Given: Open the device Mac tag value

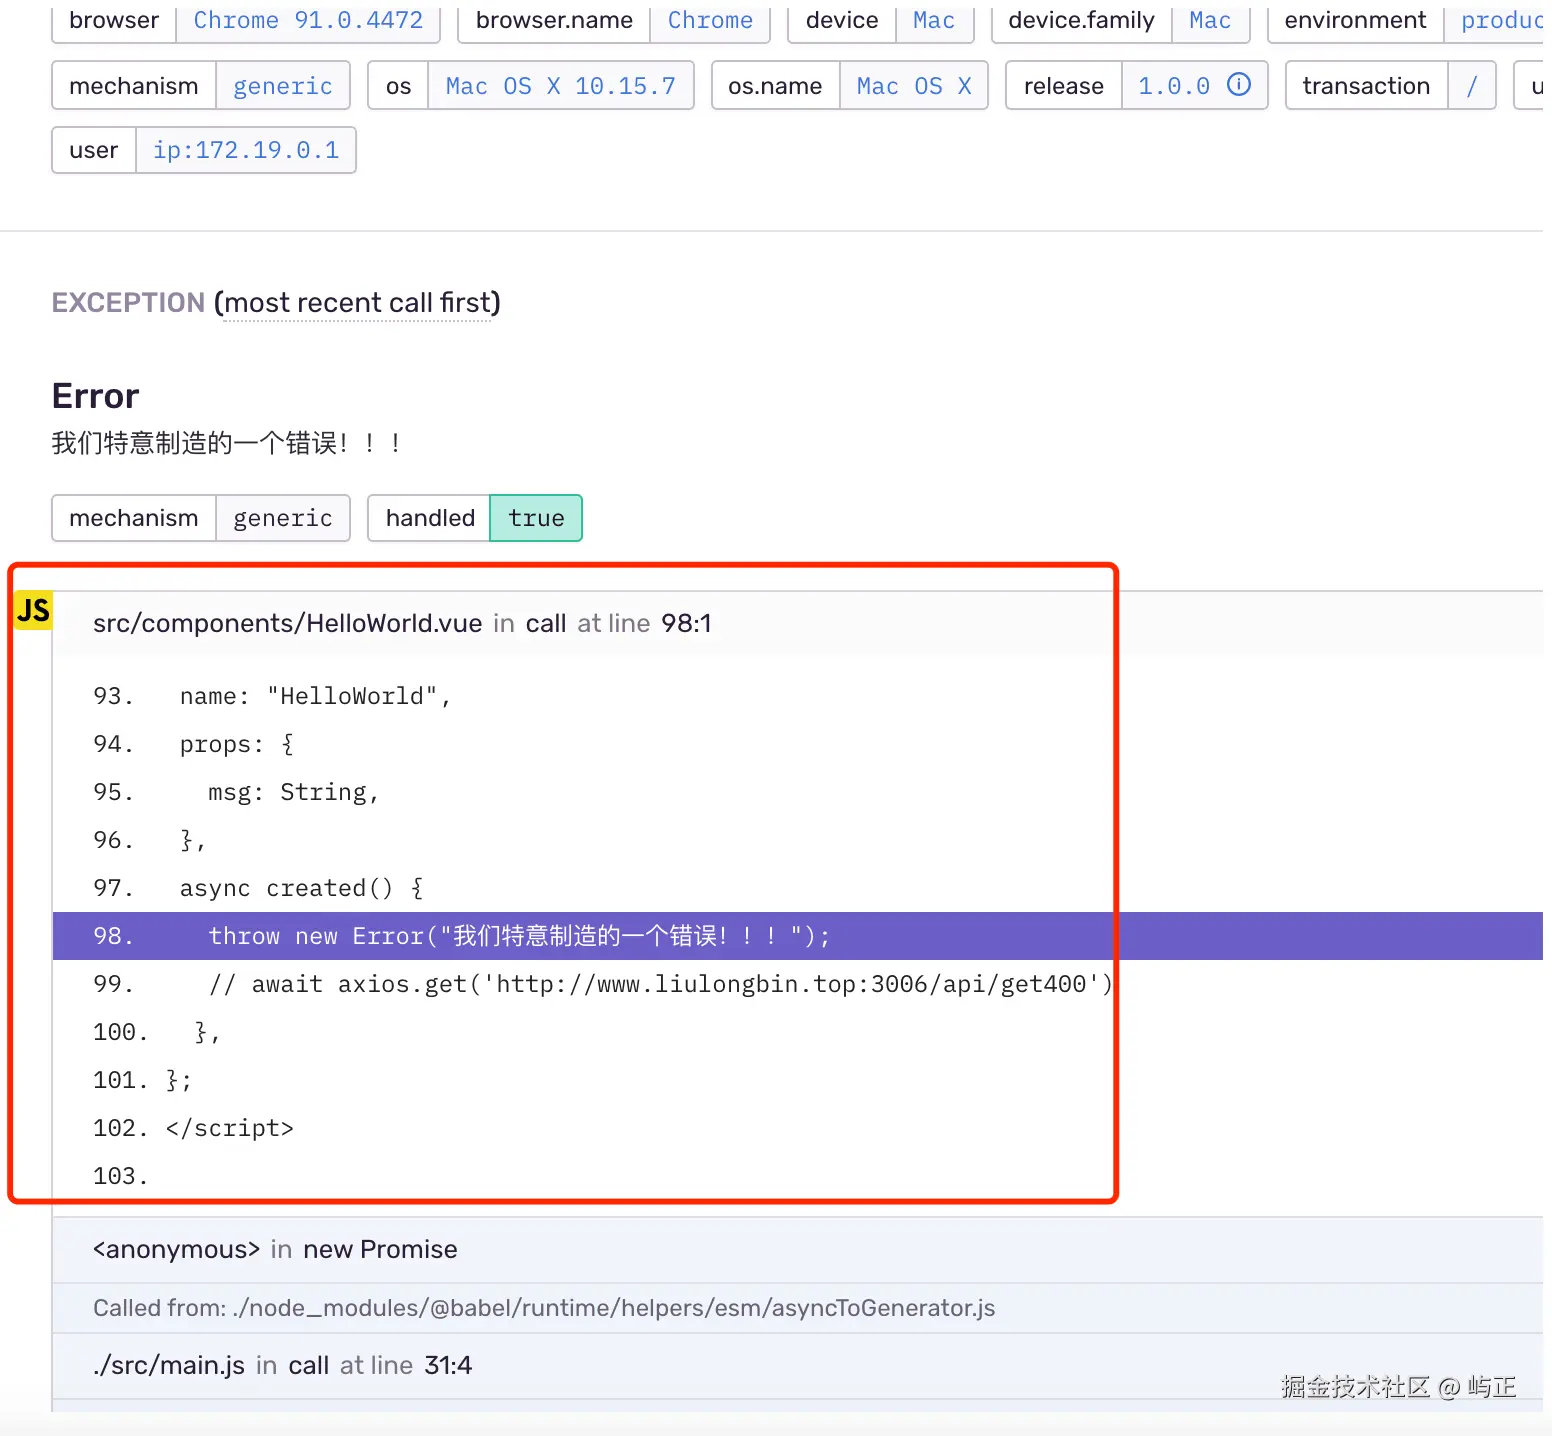Looking at the screenshot, I should coord(934,20).
